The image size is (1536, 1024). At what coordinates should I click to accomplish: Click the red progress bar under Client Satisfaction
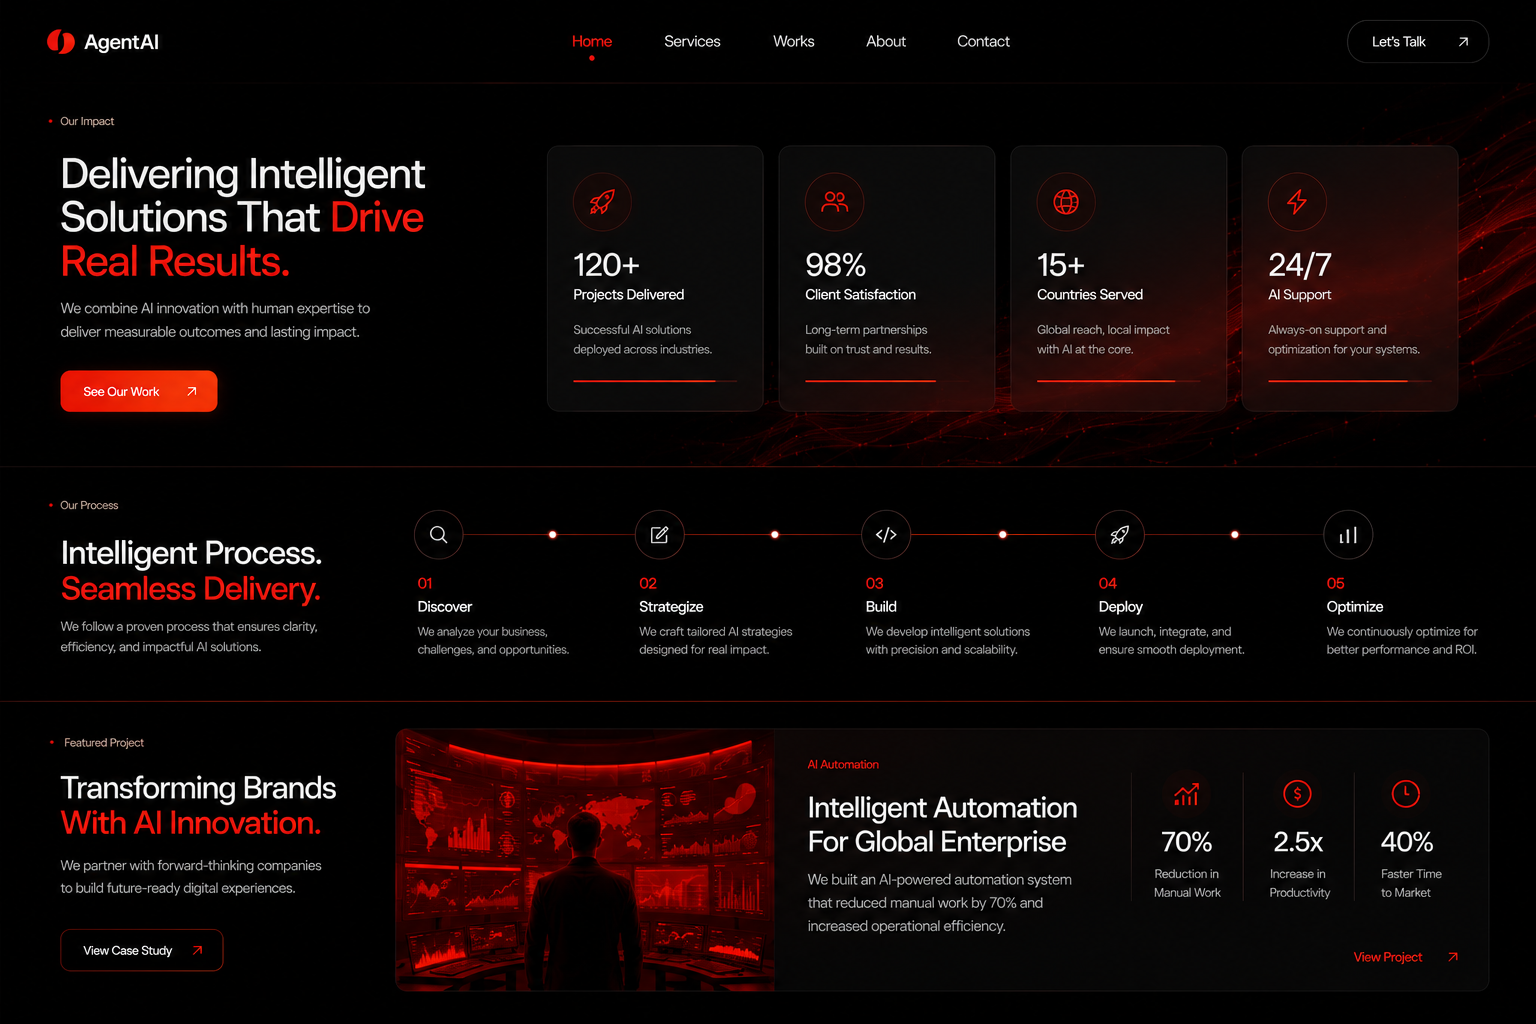coord(870,381)
